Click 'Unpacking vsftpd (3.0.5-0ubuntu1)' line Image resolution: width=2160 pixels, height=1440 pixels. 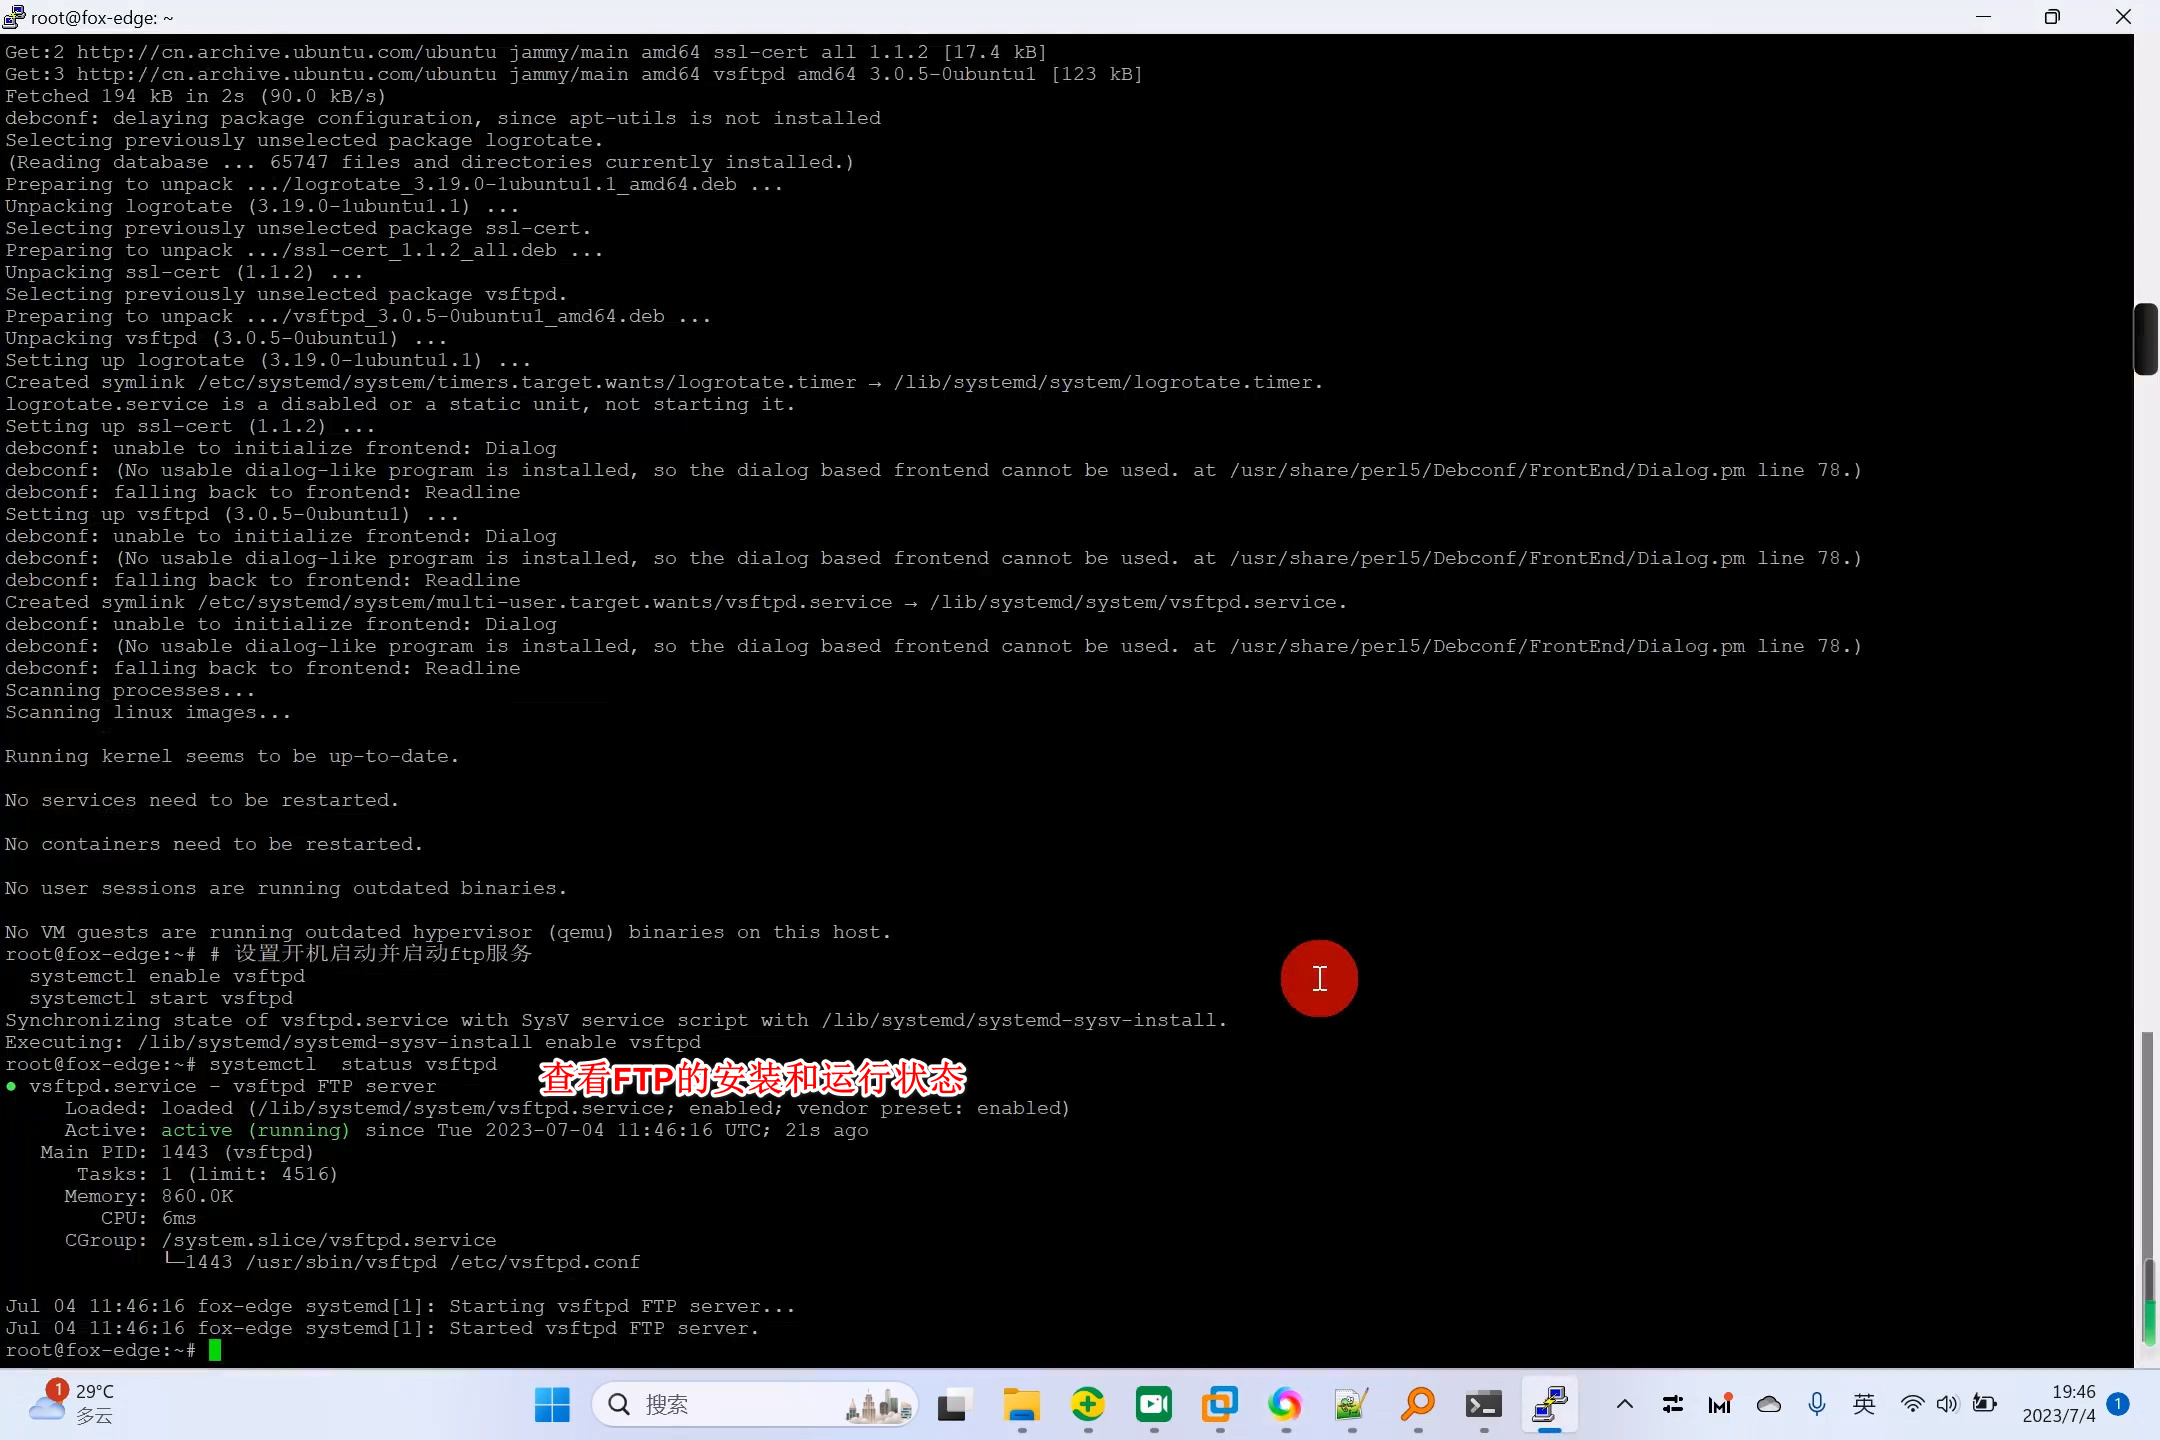point(226,339)
